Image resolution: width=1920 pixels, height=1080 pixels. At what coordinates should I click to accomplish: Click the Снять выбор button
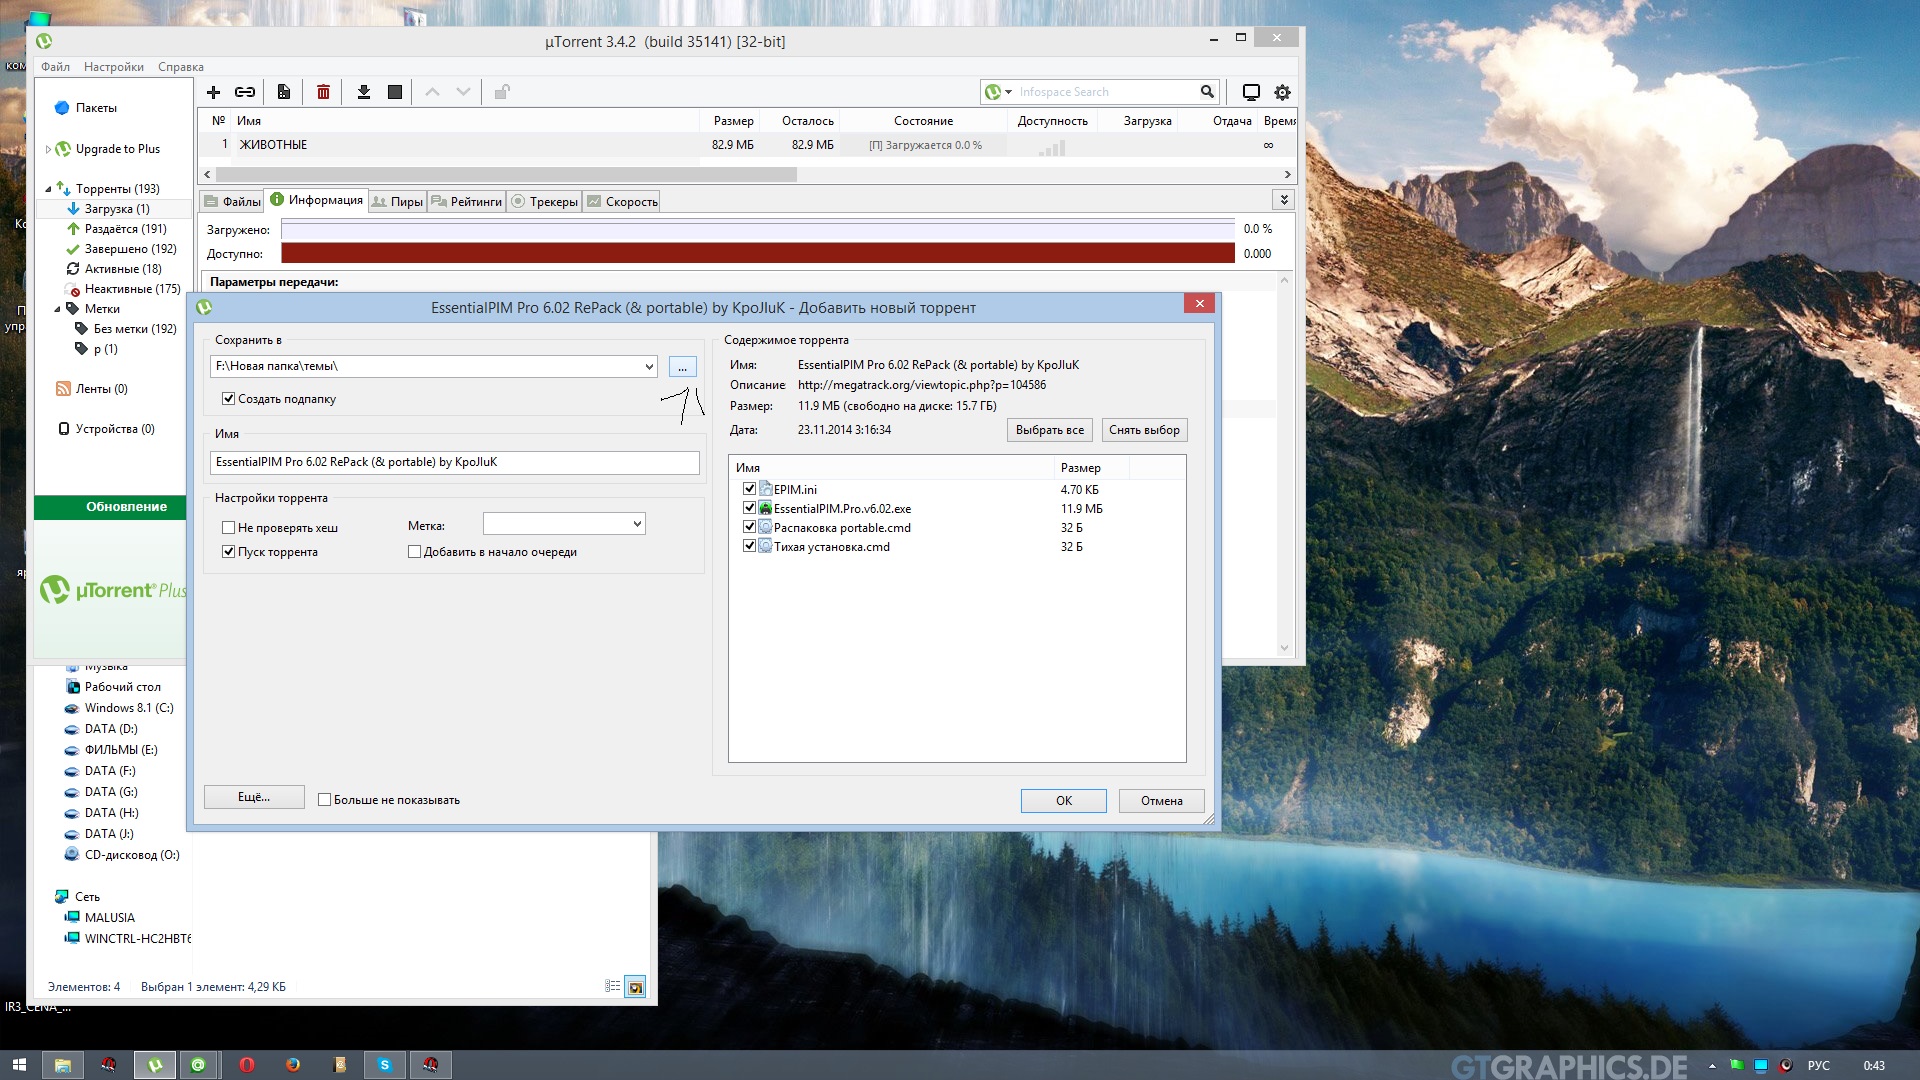click(1144, 430)
